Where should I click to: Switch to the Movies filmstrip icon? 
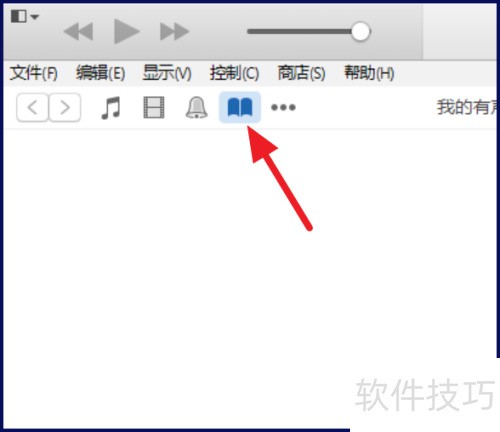154,107
